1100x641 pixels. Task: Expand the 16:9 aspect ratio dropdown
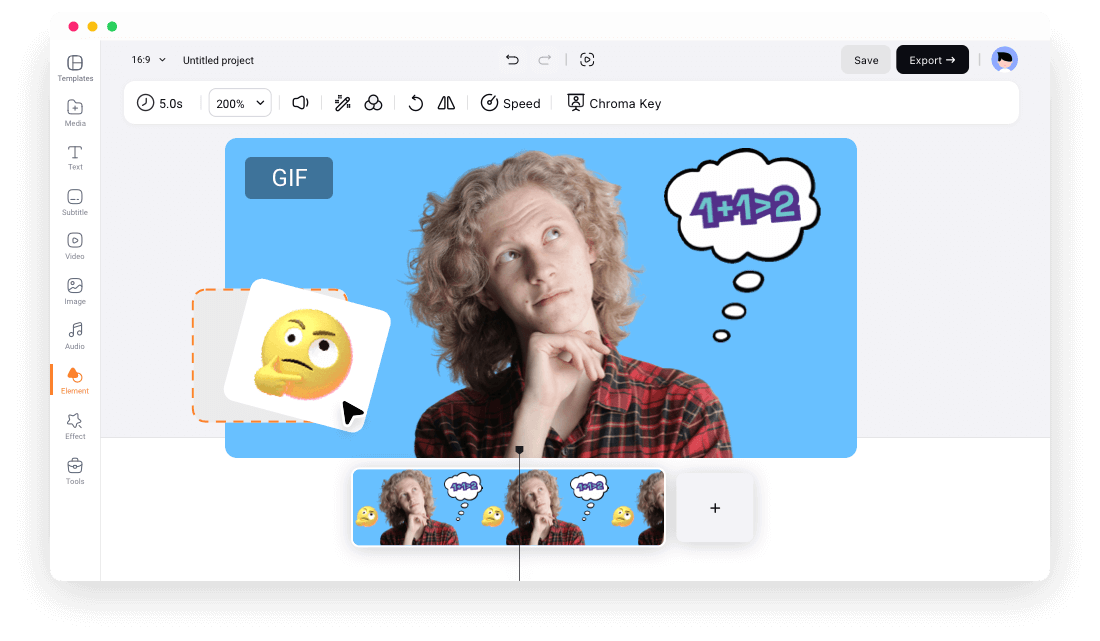point(149,60)
